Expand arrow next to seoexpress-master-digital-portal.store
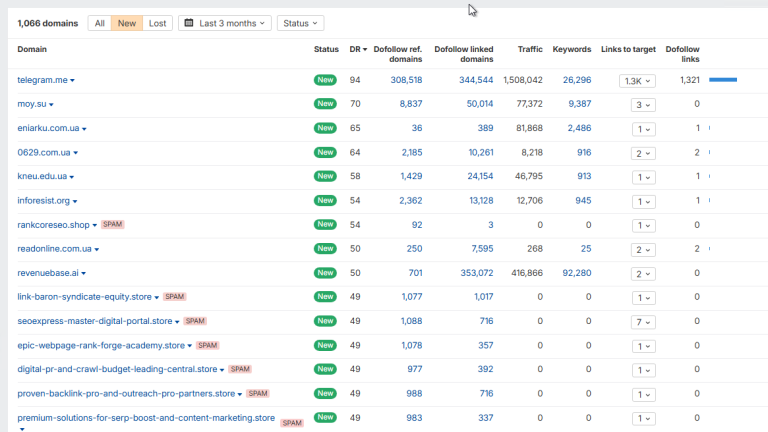 coord(177,322)
